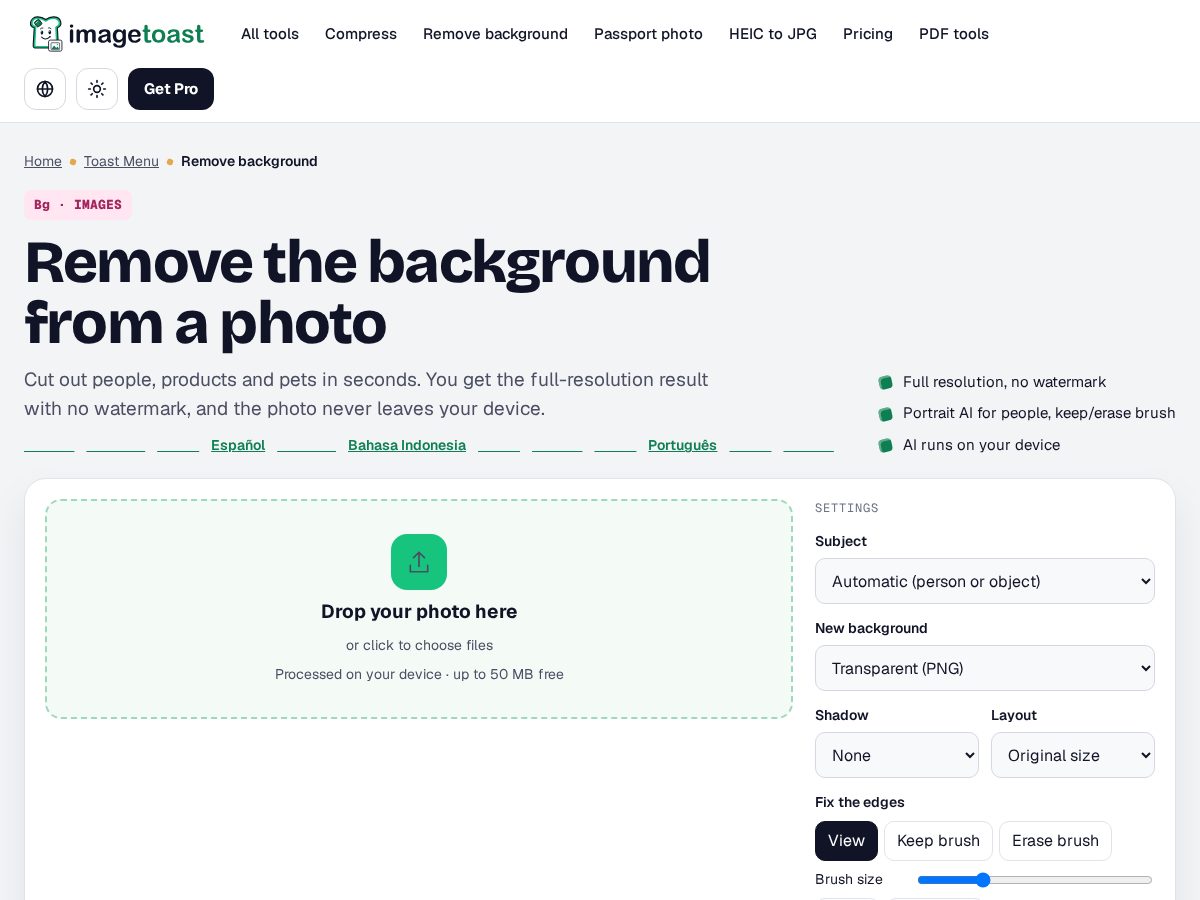
Task: Select the View edge mode
Action: click(846, 841)
